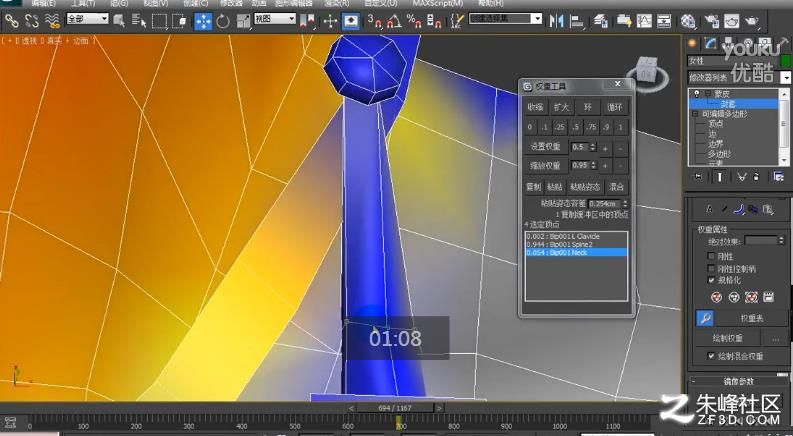Select the Select and Rotate tool
The image size is (793, 436).
[x=223, y=21]
